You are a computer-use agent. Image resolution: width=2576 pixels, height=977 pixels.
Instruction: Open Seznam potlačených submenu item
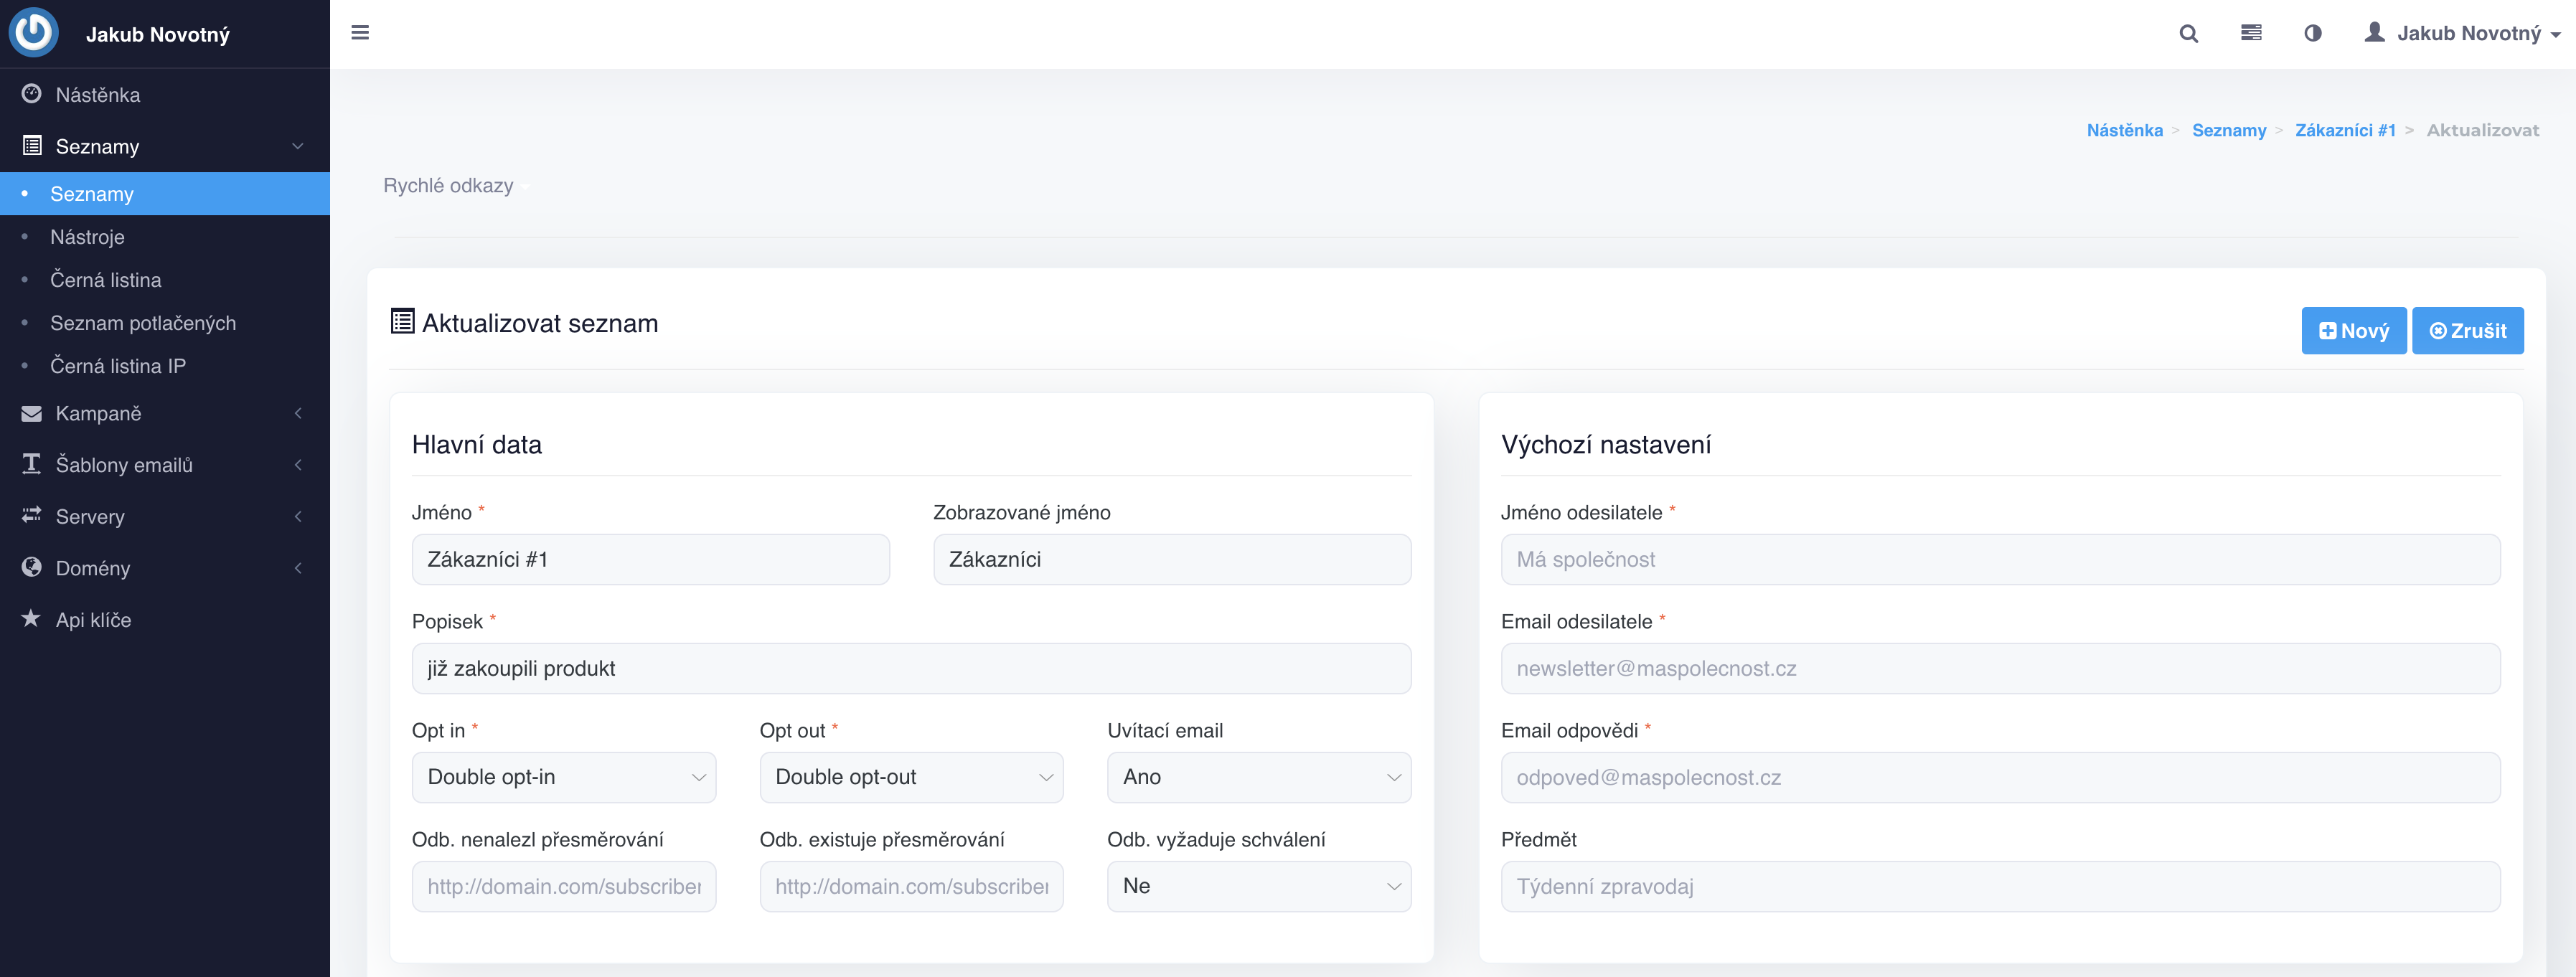pos(165,323)
